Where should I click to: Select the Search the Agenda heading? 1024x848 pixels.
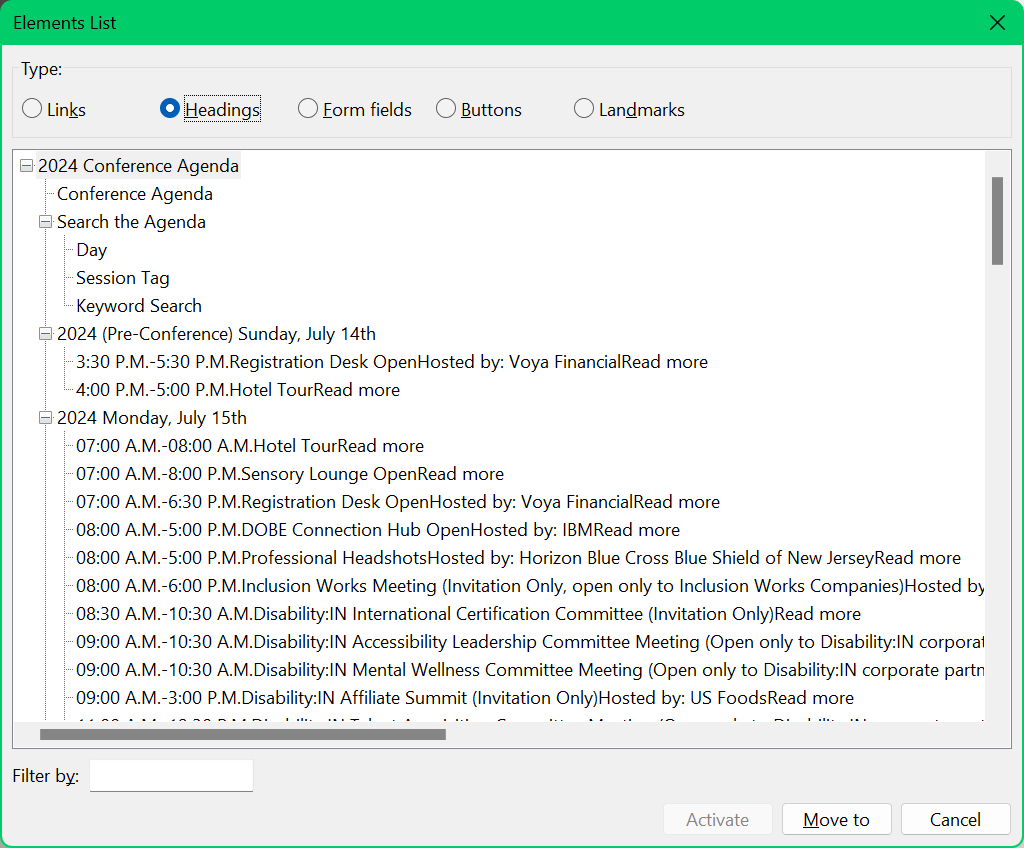(131, 222)
